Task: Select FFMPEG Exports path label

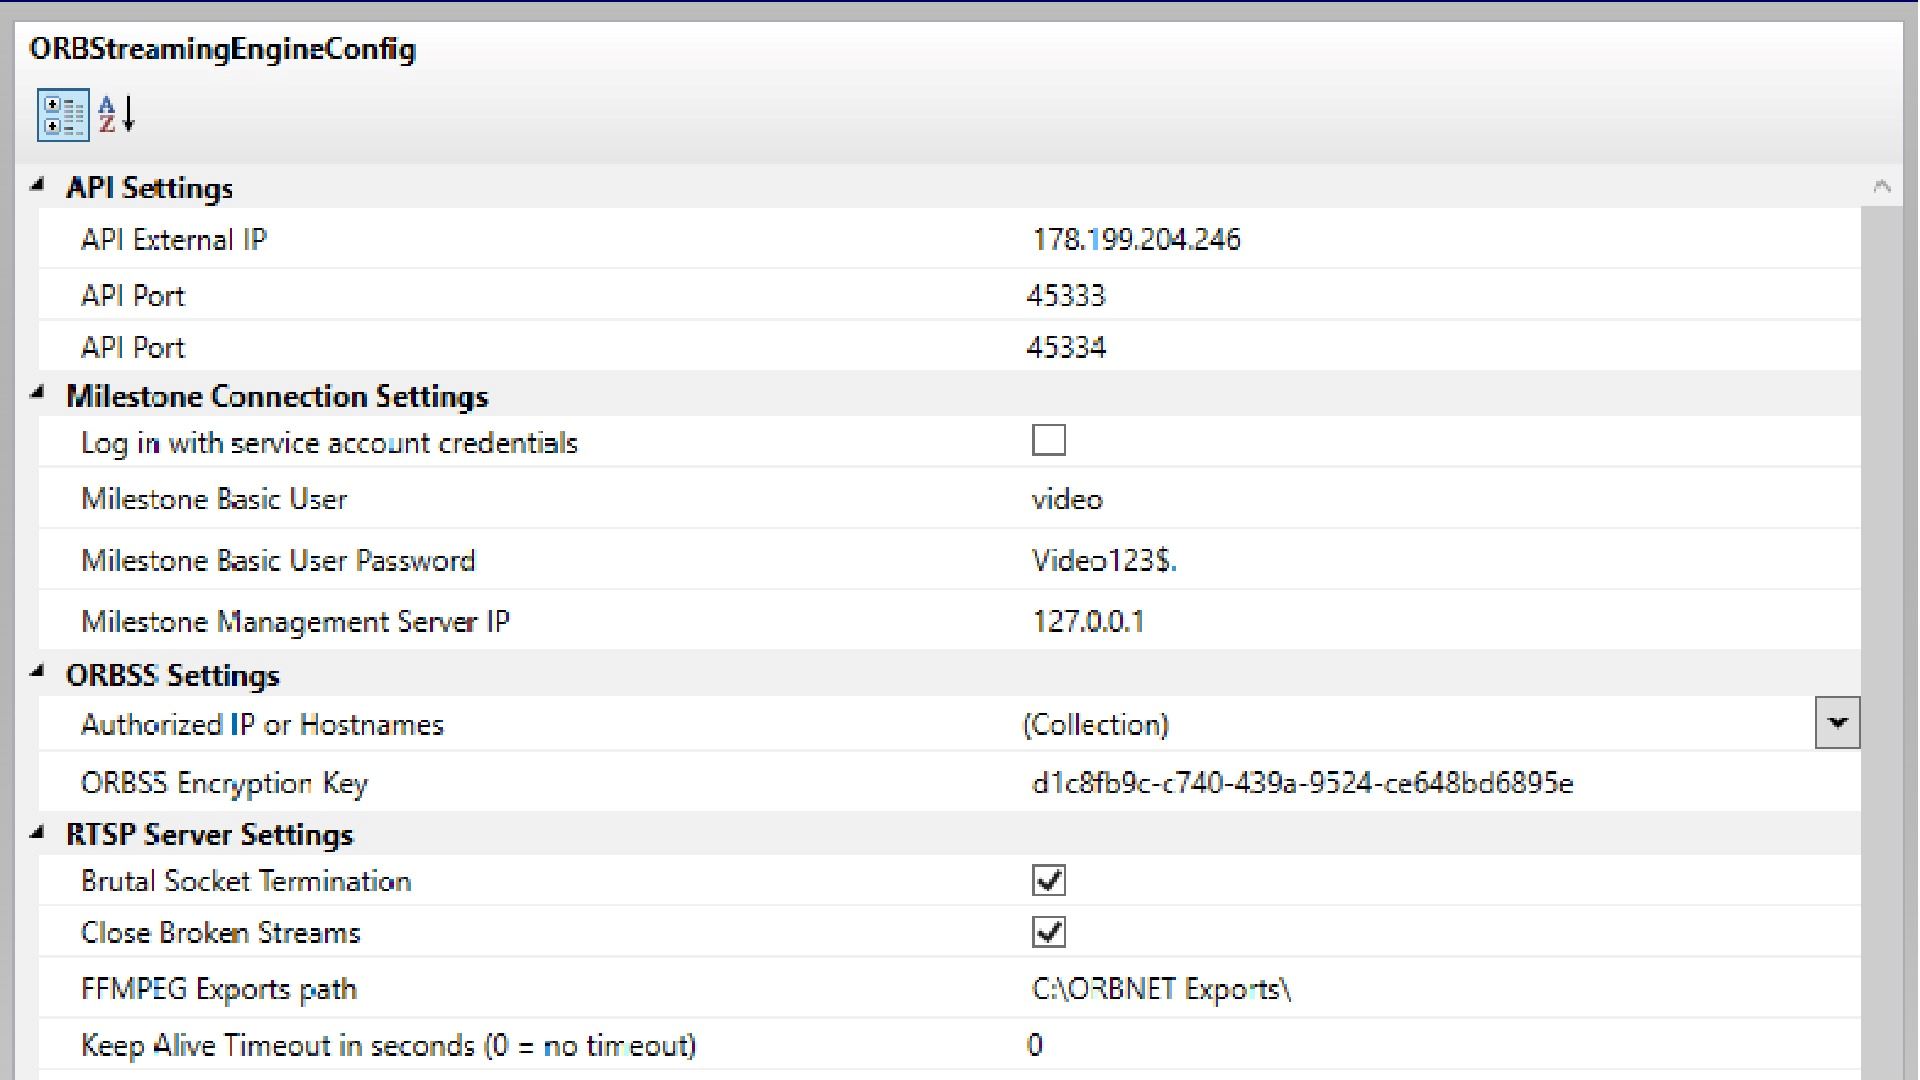Action: pos(218,989)
